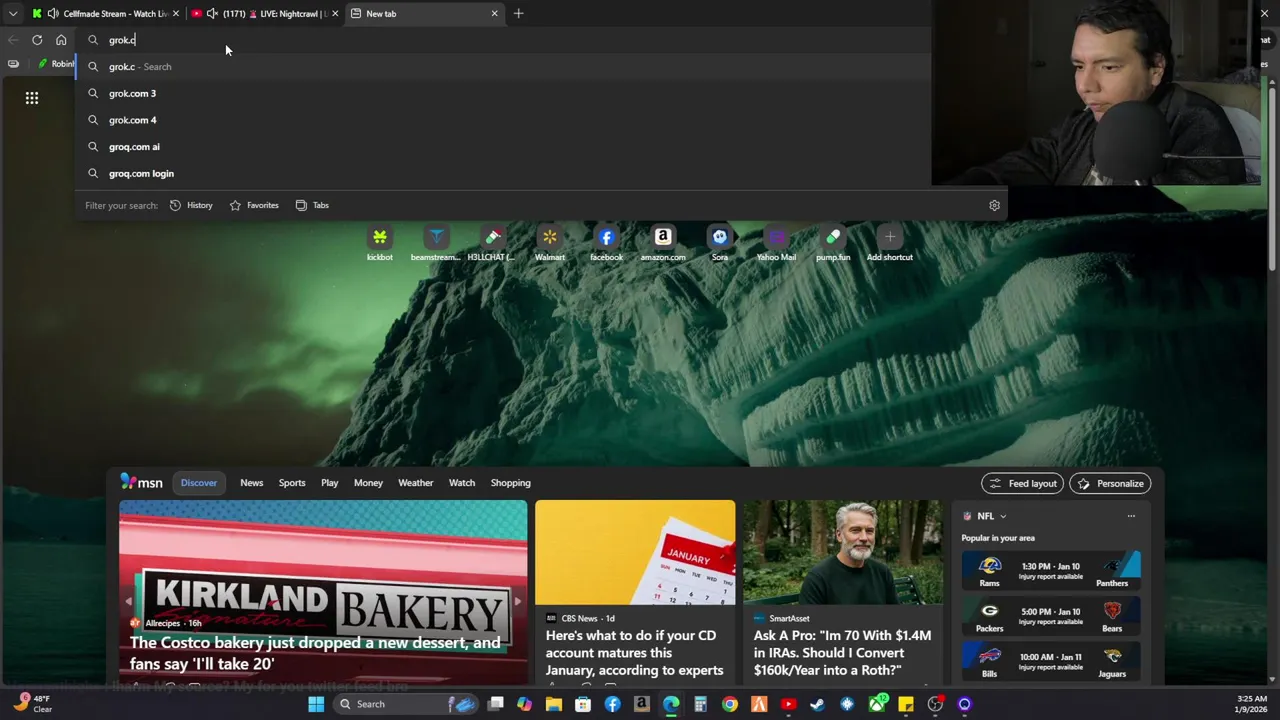Open the Rams vs Panthers game

[1051, 570]
